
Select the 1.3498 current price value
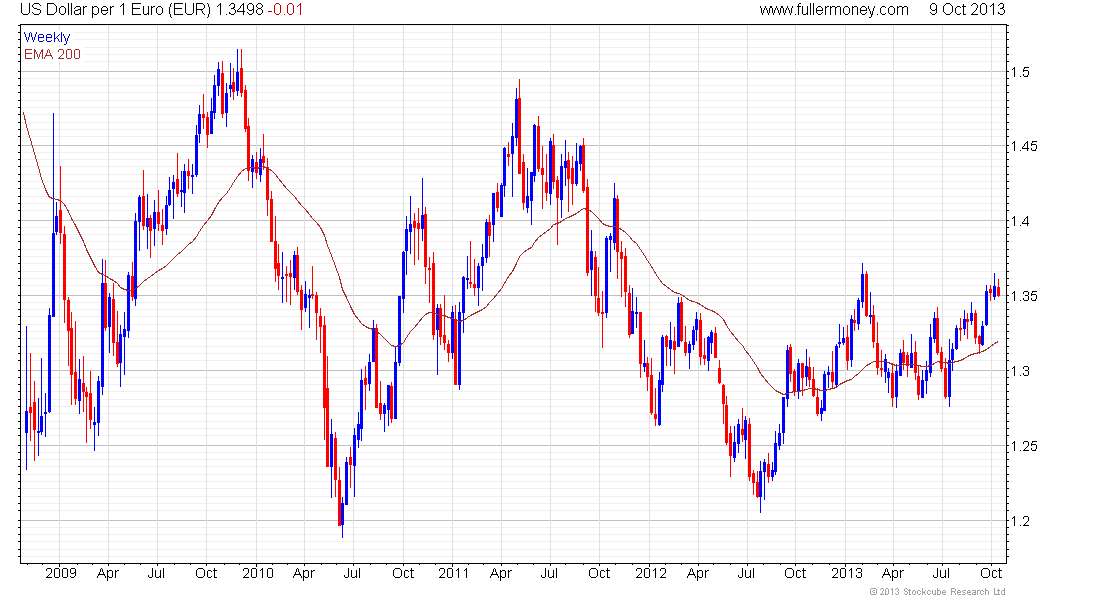point(238,10)
